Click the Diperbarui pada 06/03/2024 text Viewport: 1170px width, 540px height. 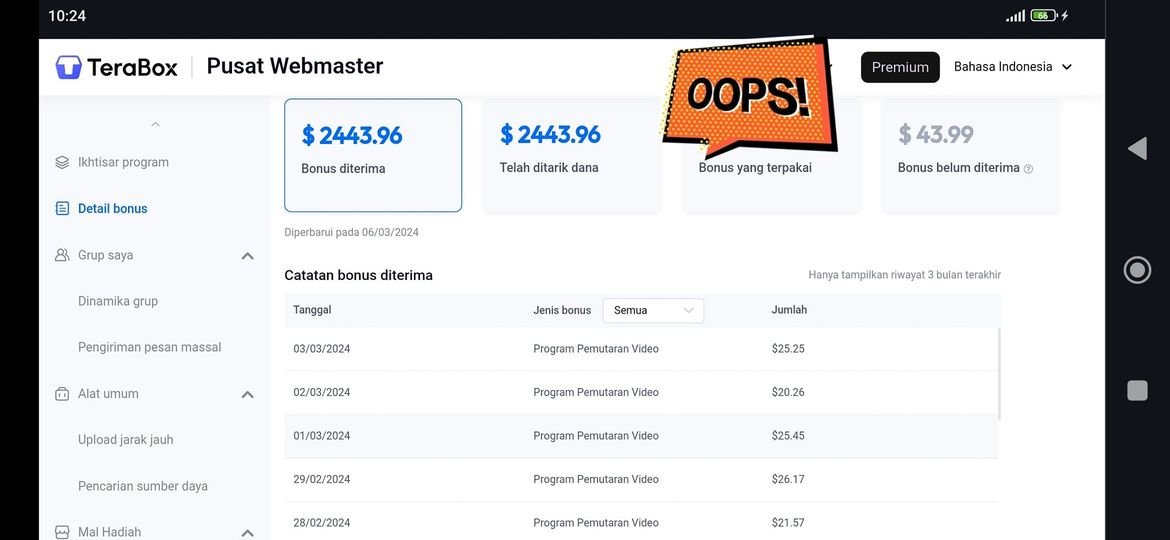pyautogui.click(x=351, y=233)
